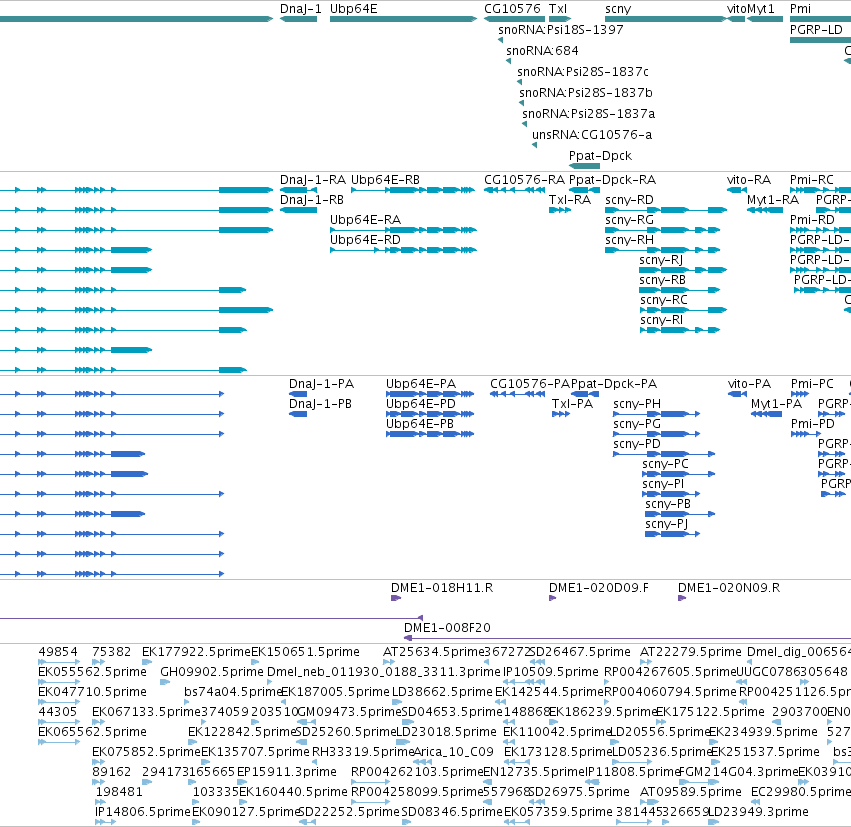Click the Ubp64E-RD transcript
This screenshot has width=851, height=827.
coord(403,250)
